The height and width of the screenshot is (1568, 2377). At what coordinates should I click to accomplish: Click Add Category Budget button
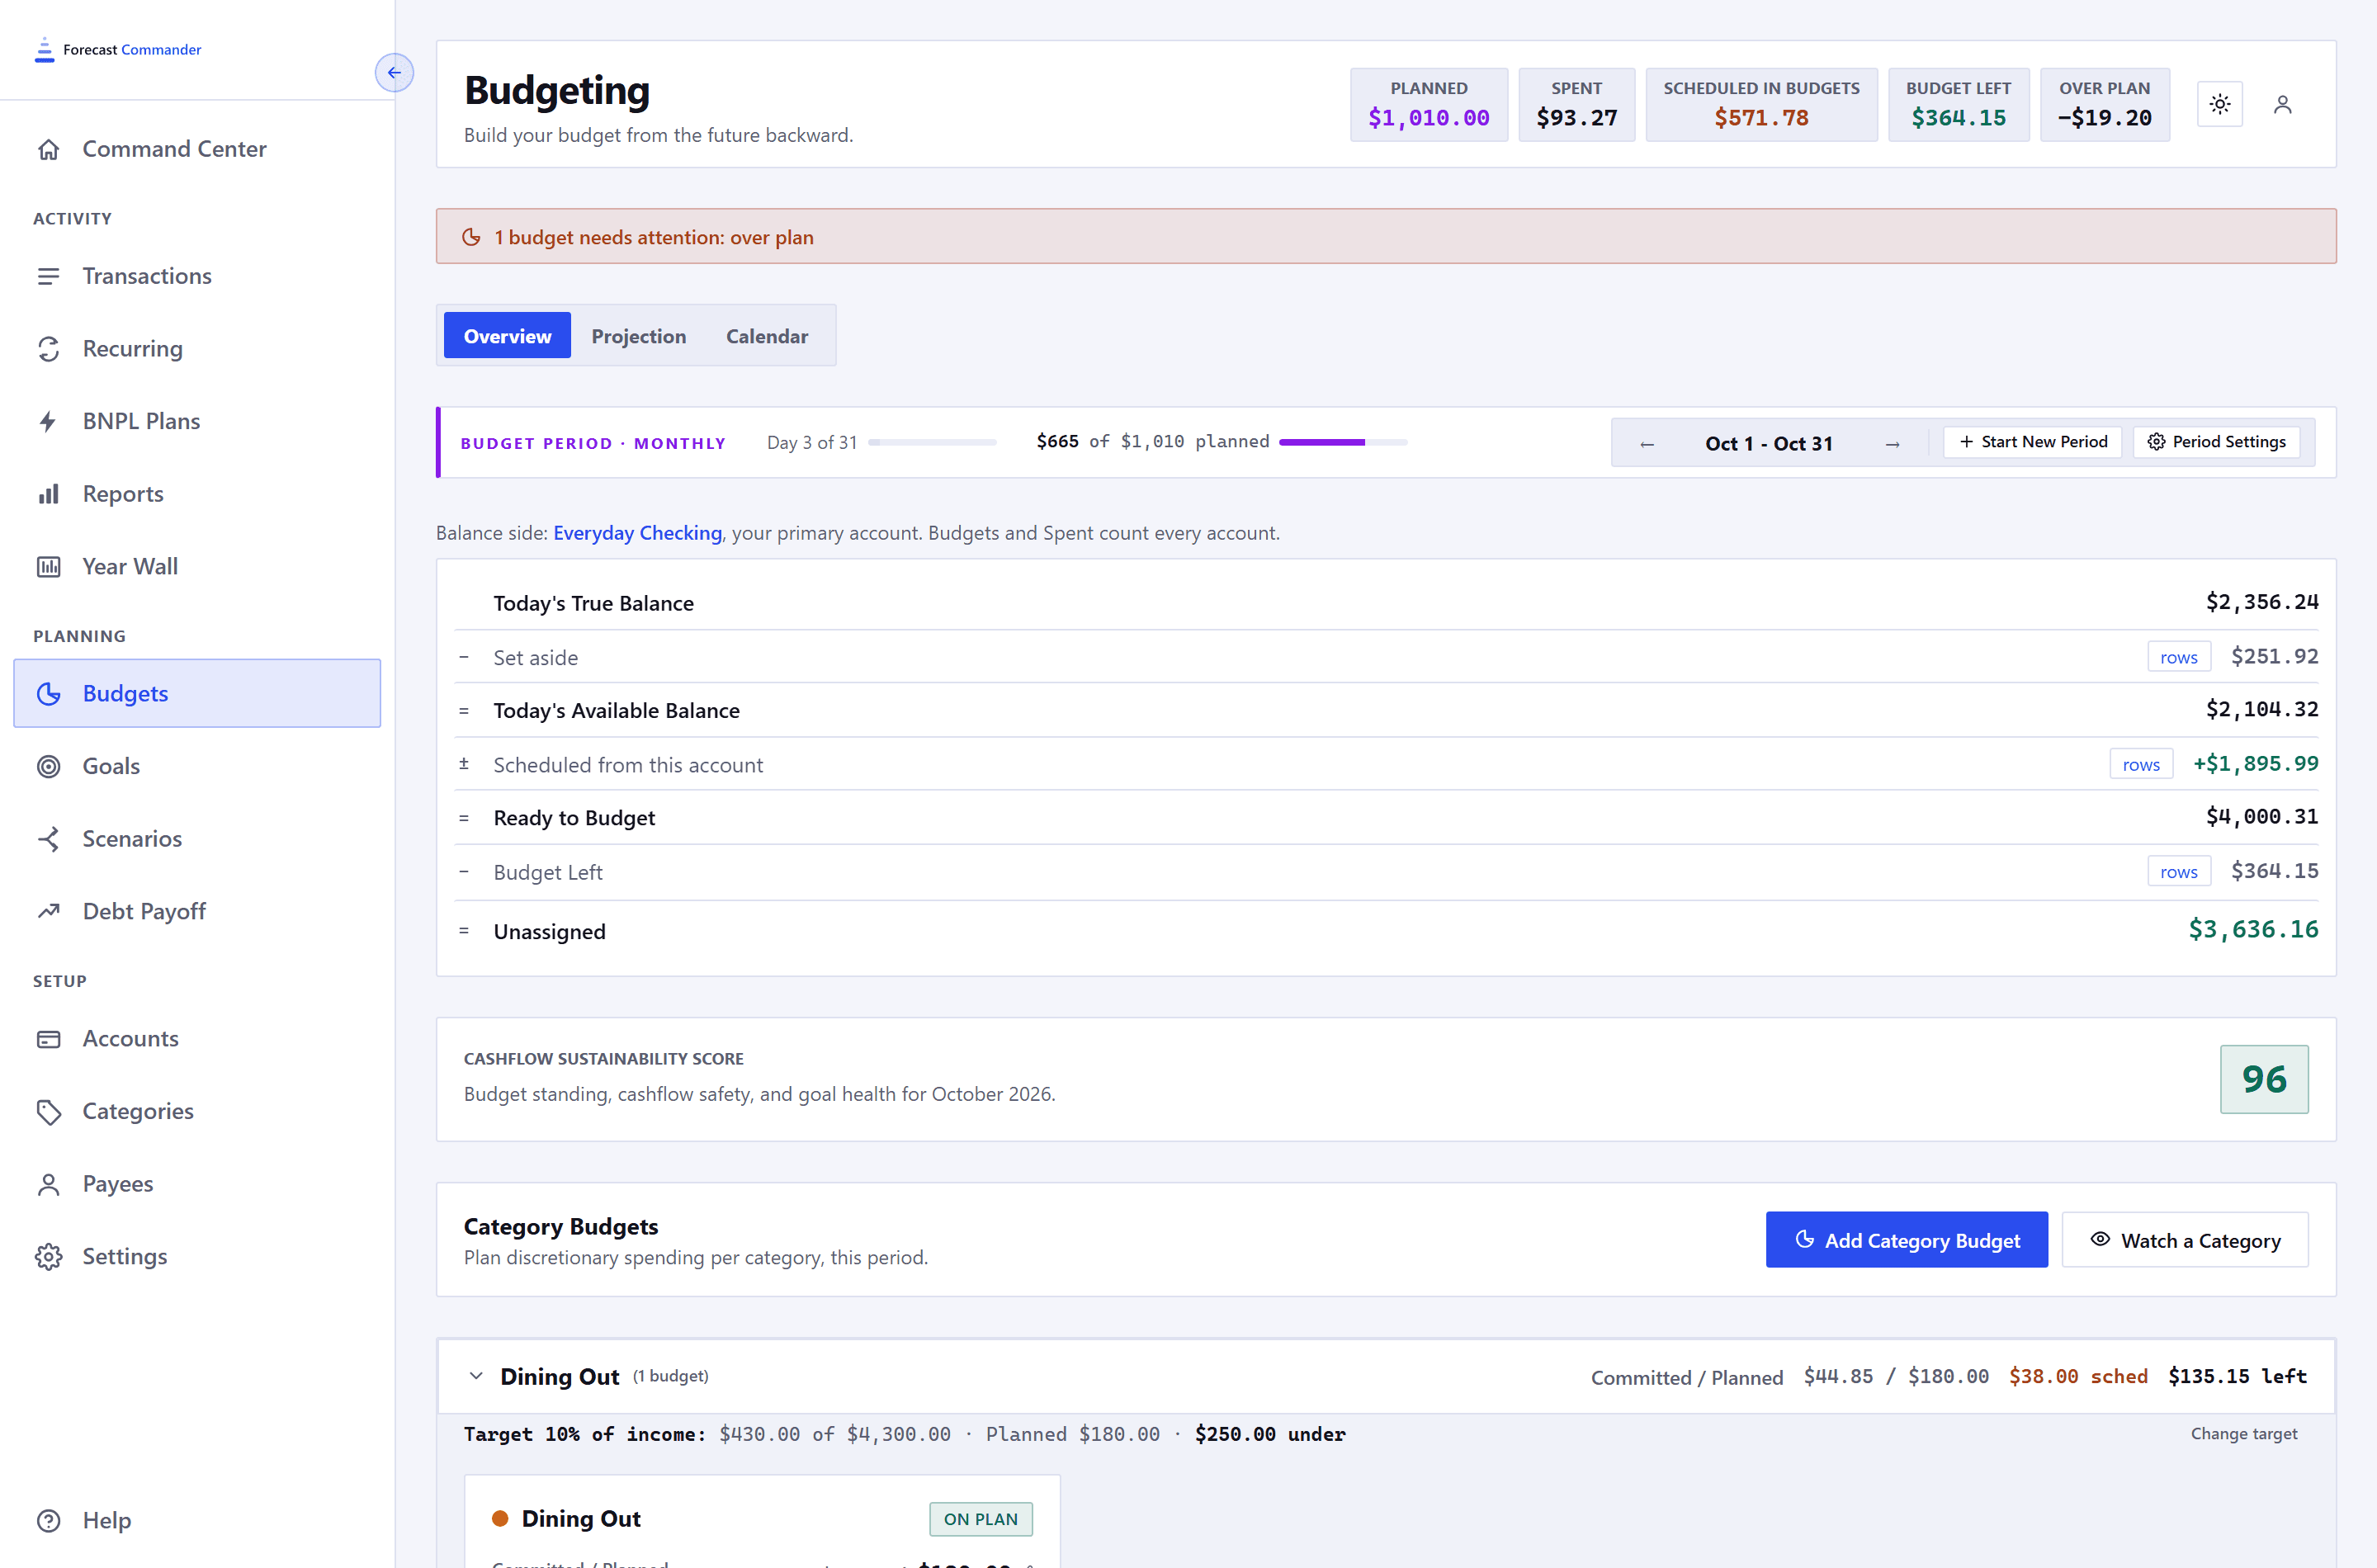click(1906, 1240)
